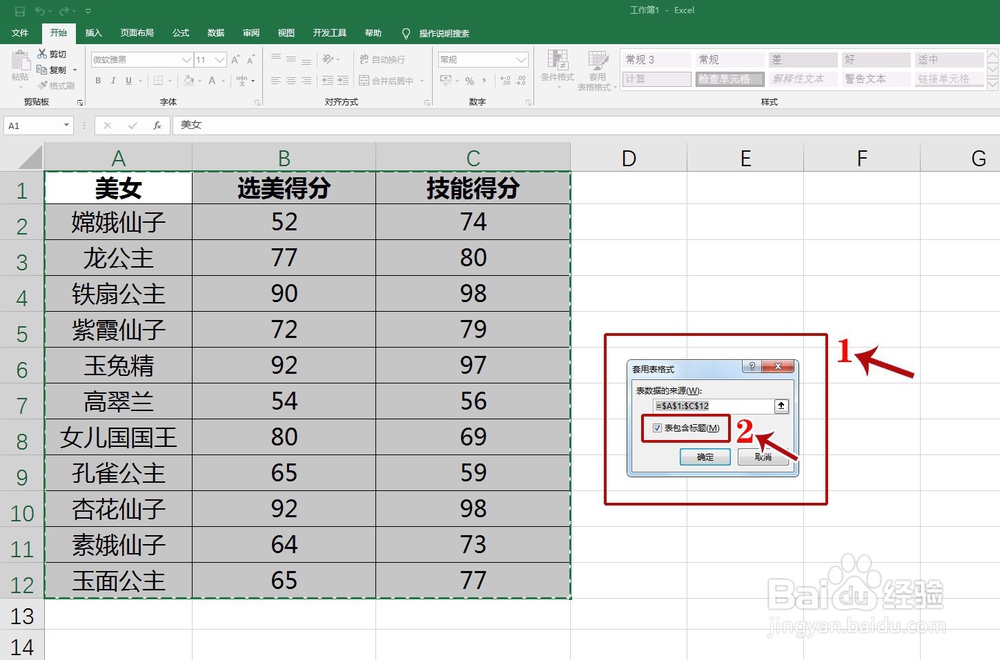Click the decrease indent icon
This screenshot has height=660, width=1000.
(x=328, y=81)
